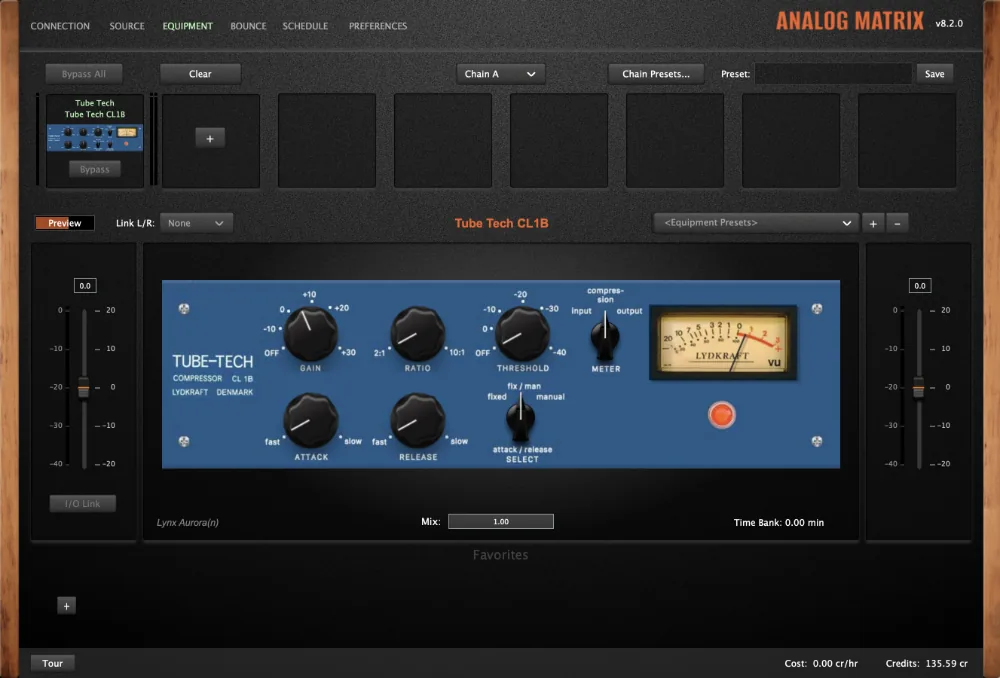Screen dimensions: 1000x678
Task: Click the output level 0.0 value box
Action: (920, 286)
